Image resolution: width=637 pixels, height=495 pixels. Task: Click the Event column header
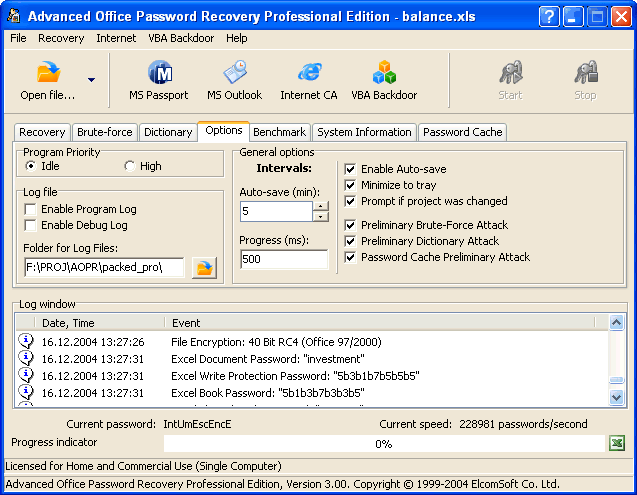click(380, 323)
